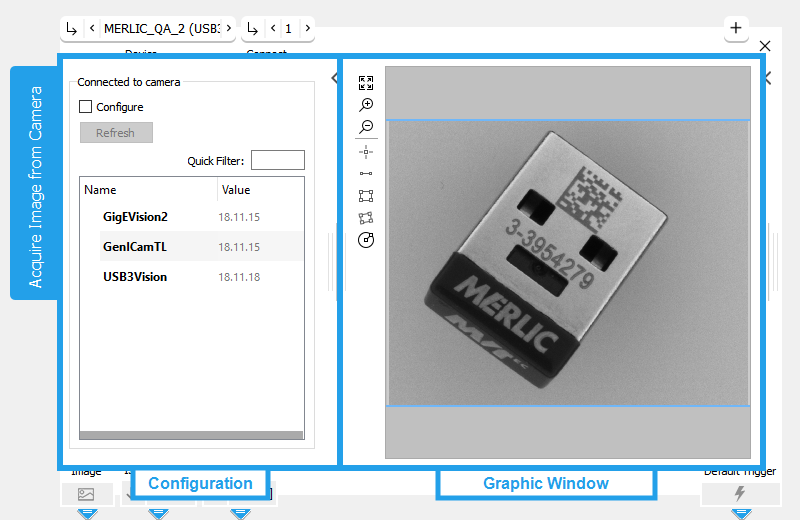Click the Image output icon button

(86, 494)
